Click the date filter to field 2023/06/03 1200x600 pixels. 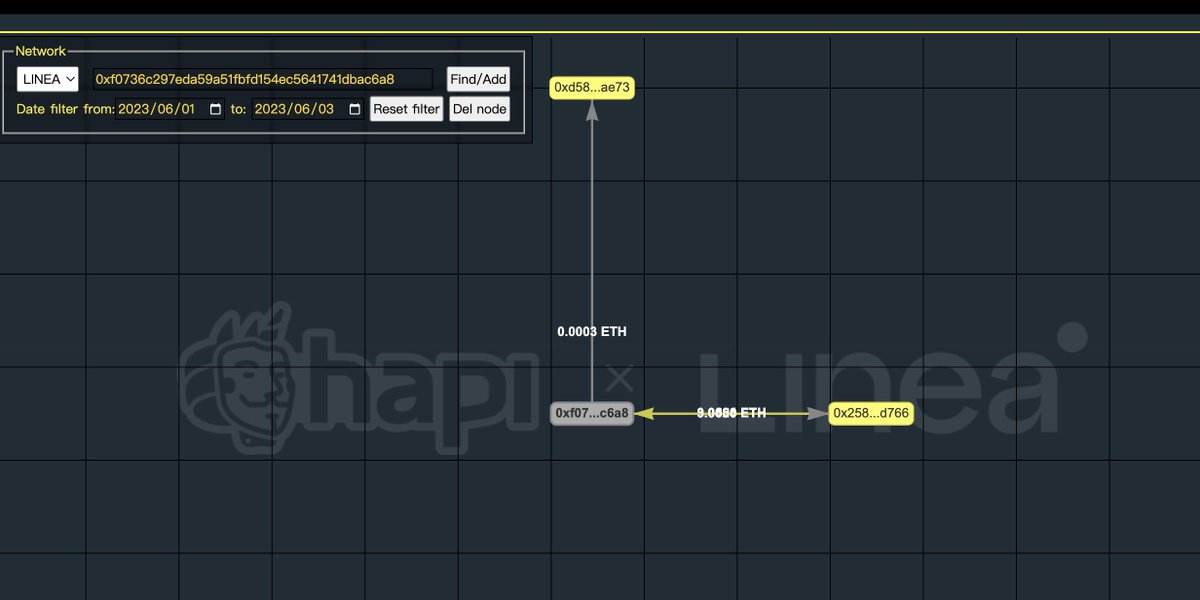(x=308, y=109)
